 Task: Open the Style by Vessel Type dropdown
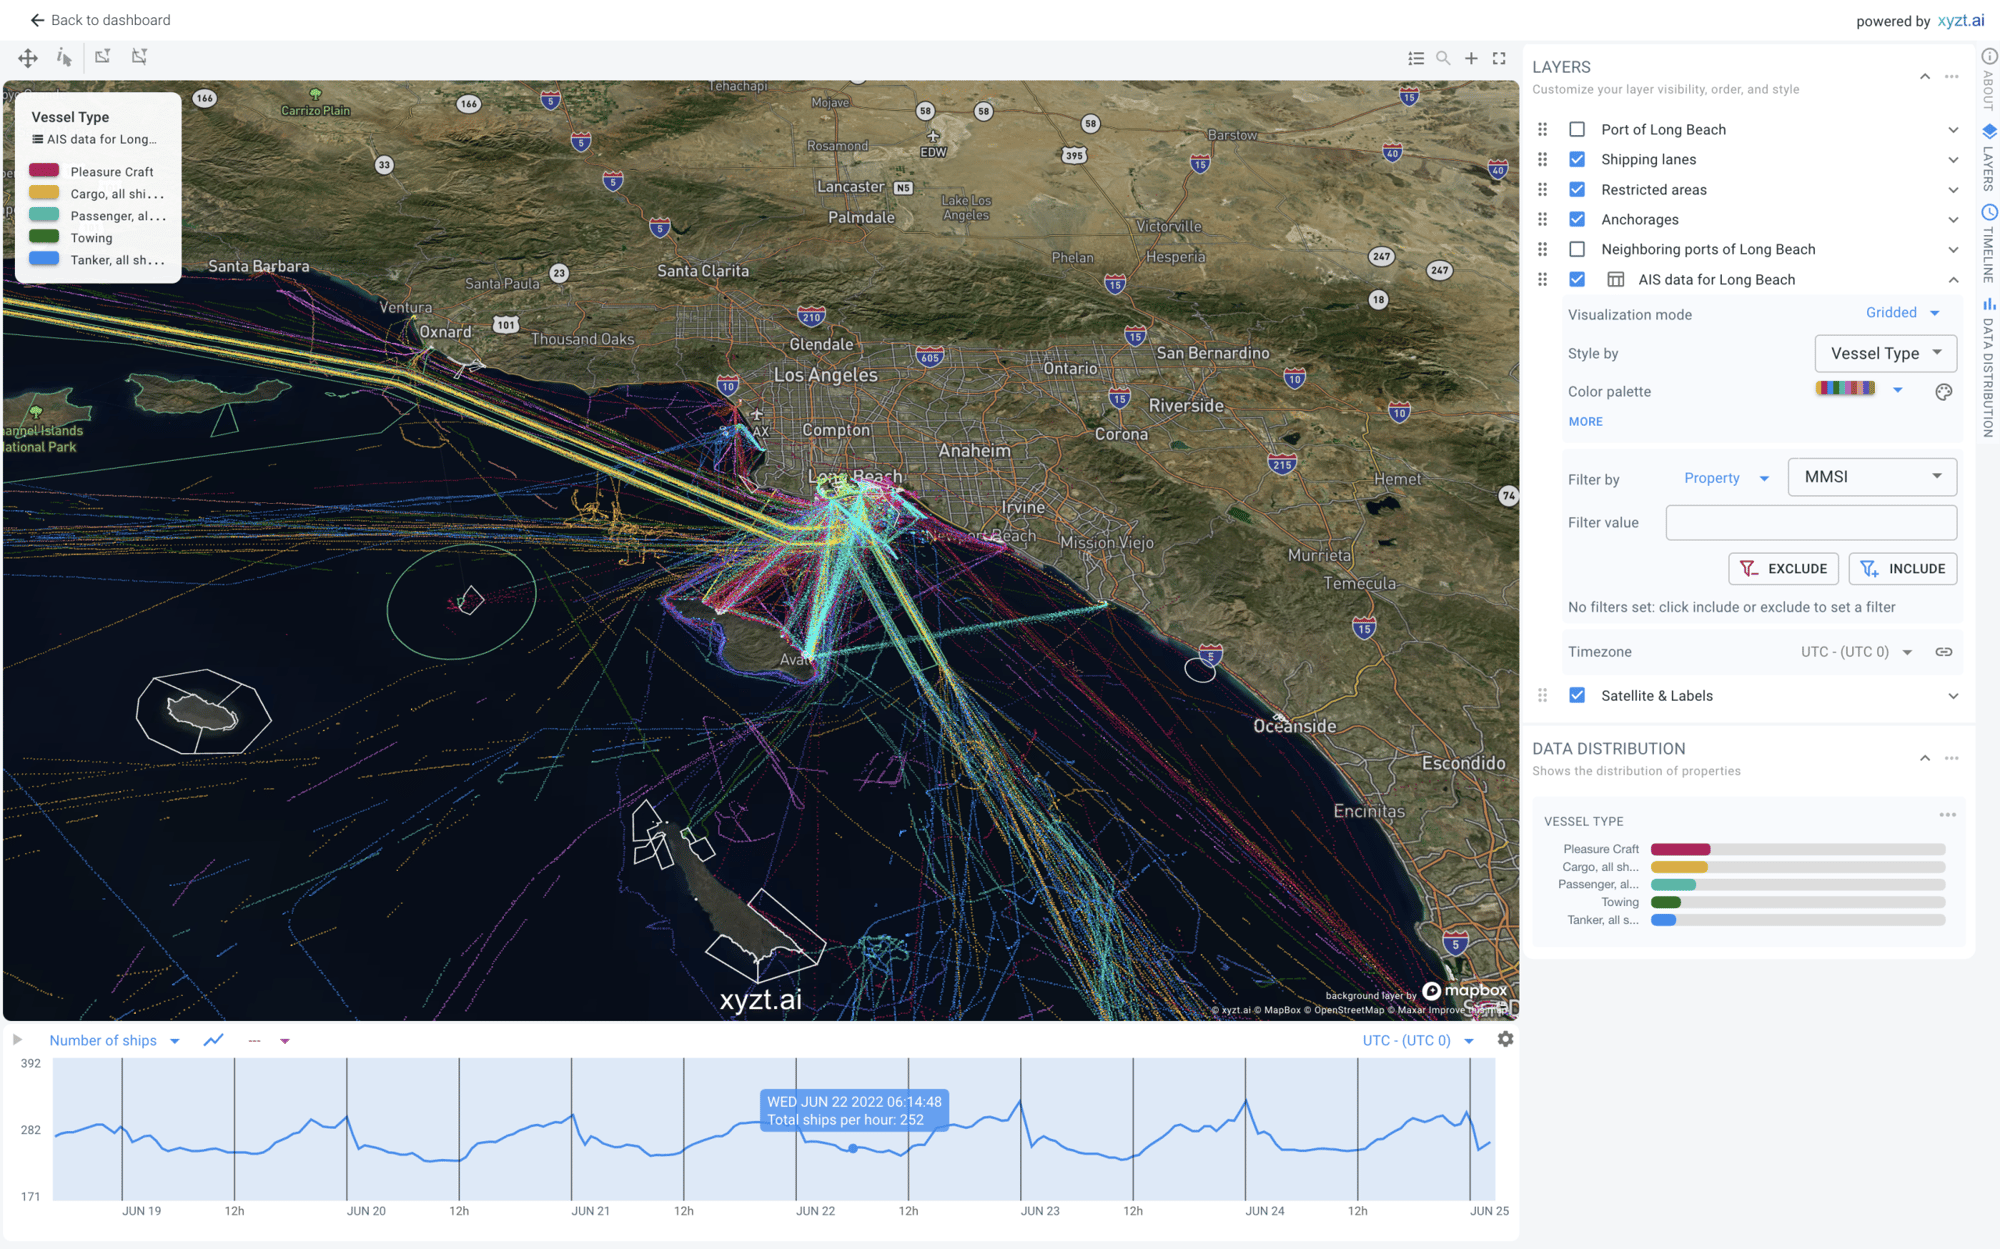pyautogui.click(x=1885, y=353)
